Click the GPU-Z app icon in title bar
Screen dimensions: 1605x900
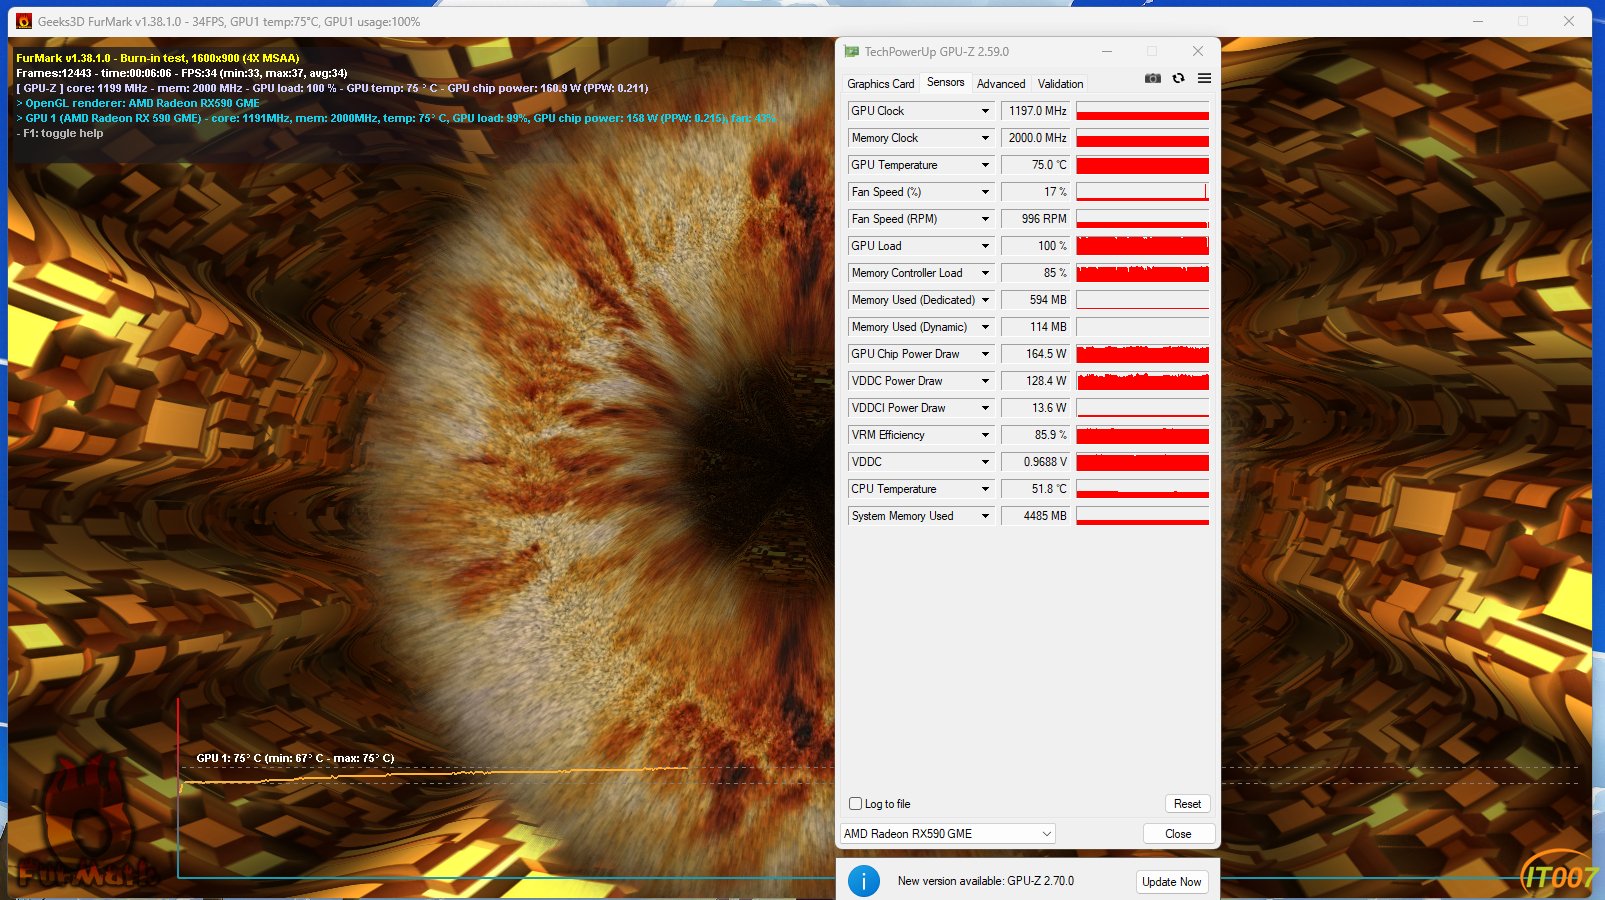pos(852,51)
